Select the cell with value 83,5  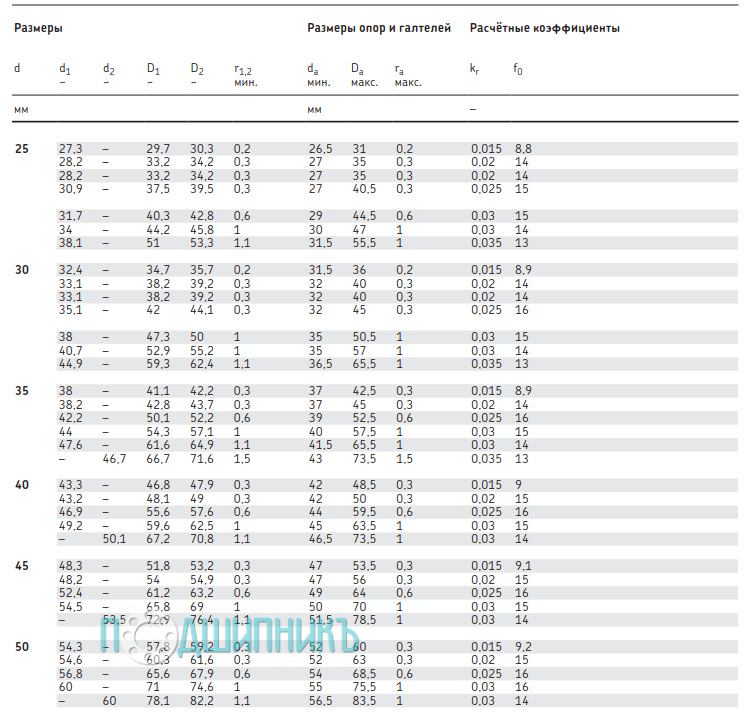pyautogui.click(x=364, y=701)
